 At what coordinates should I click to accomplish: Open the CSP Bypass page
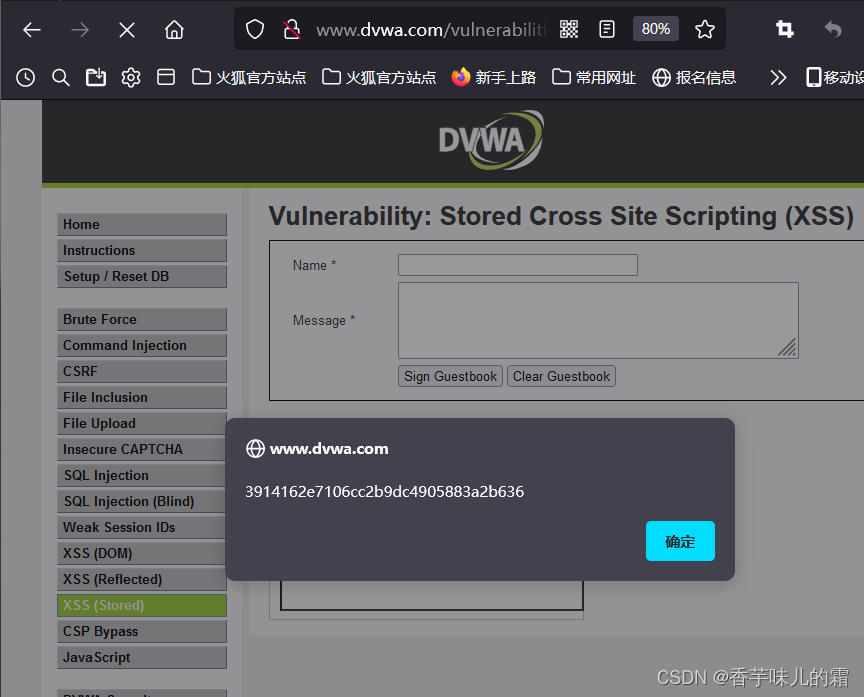click(141, 631)
